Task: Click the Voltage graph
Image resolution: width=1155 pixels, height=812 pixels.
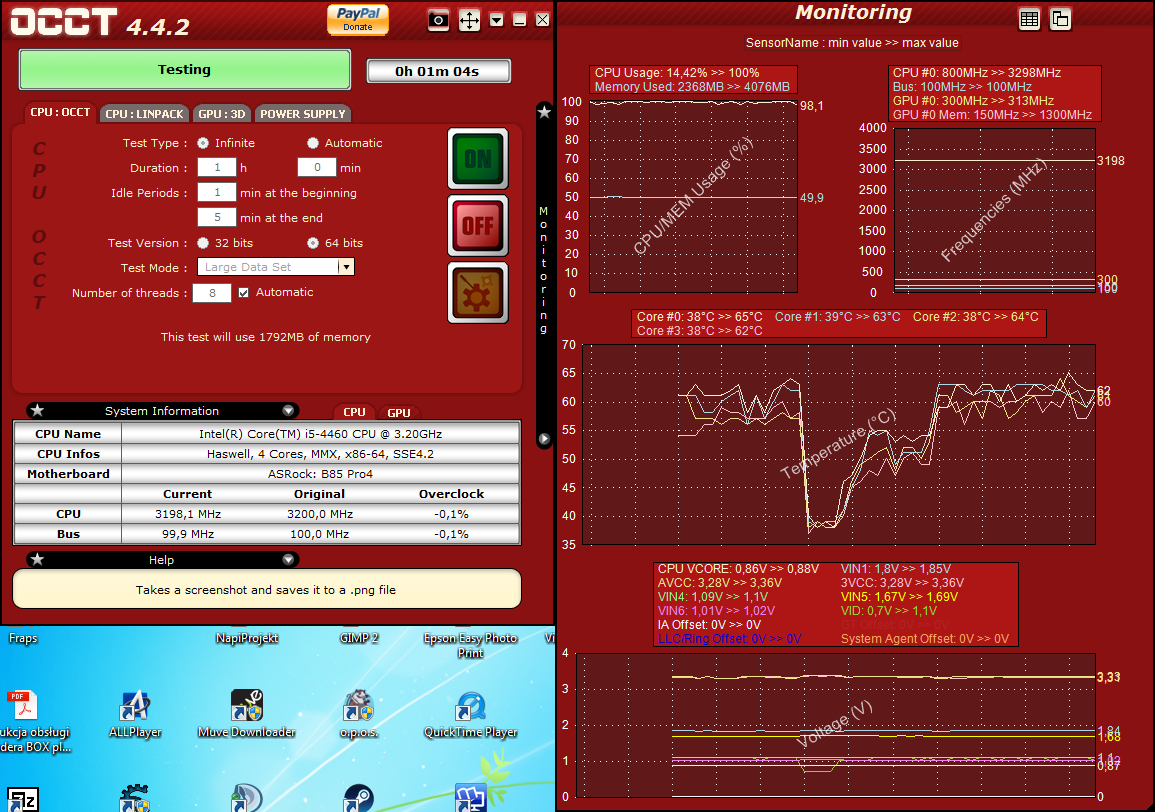Action: [x=836, y=725]
